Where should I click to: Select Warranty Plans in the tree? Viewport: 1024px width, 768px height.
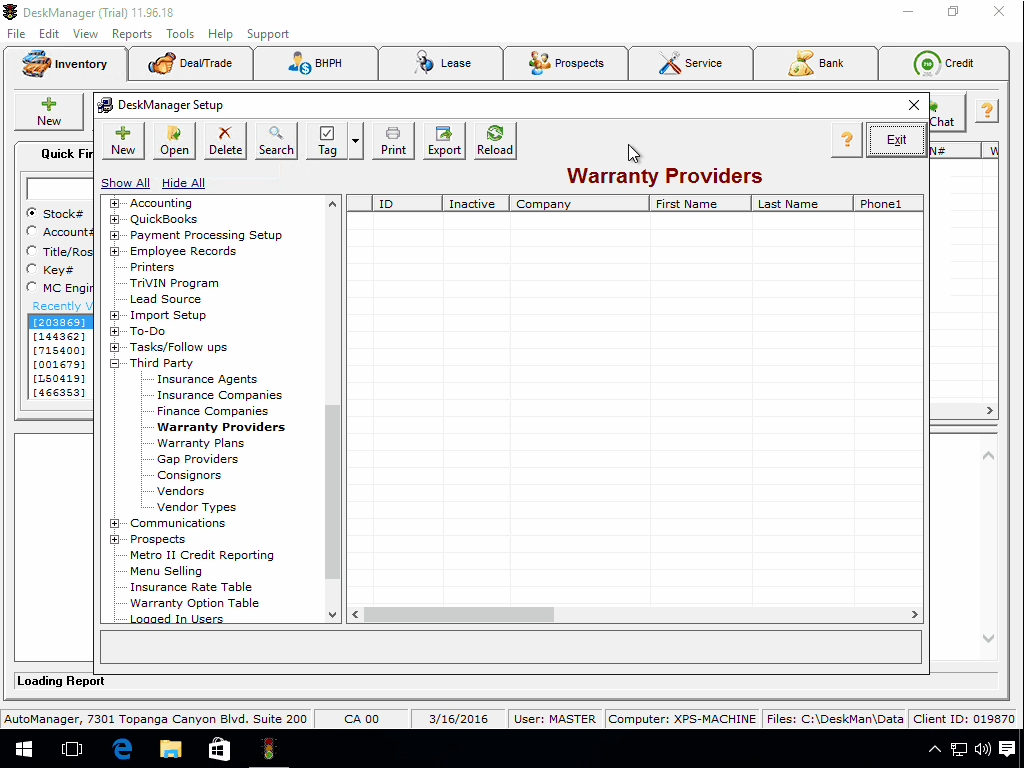(200, 443)
